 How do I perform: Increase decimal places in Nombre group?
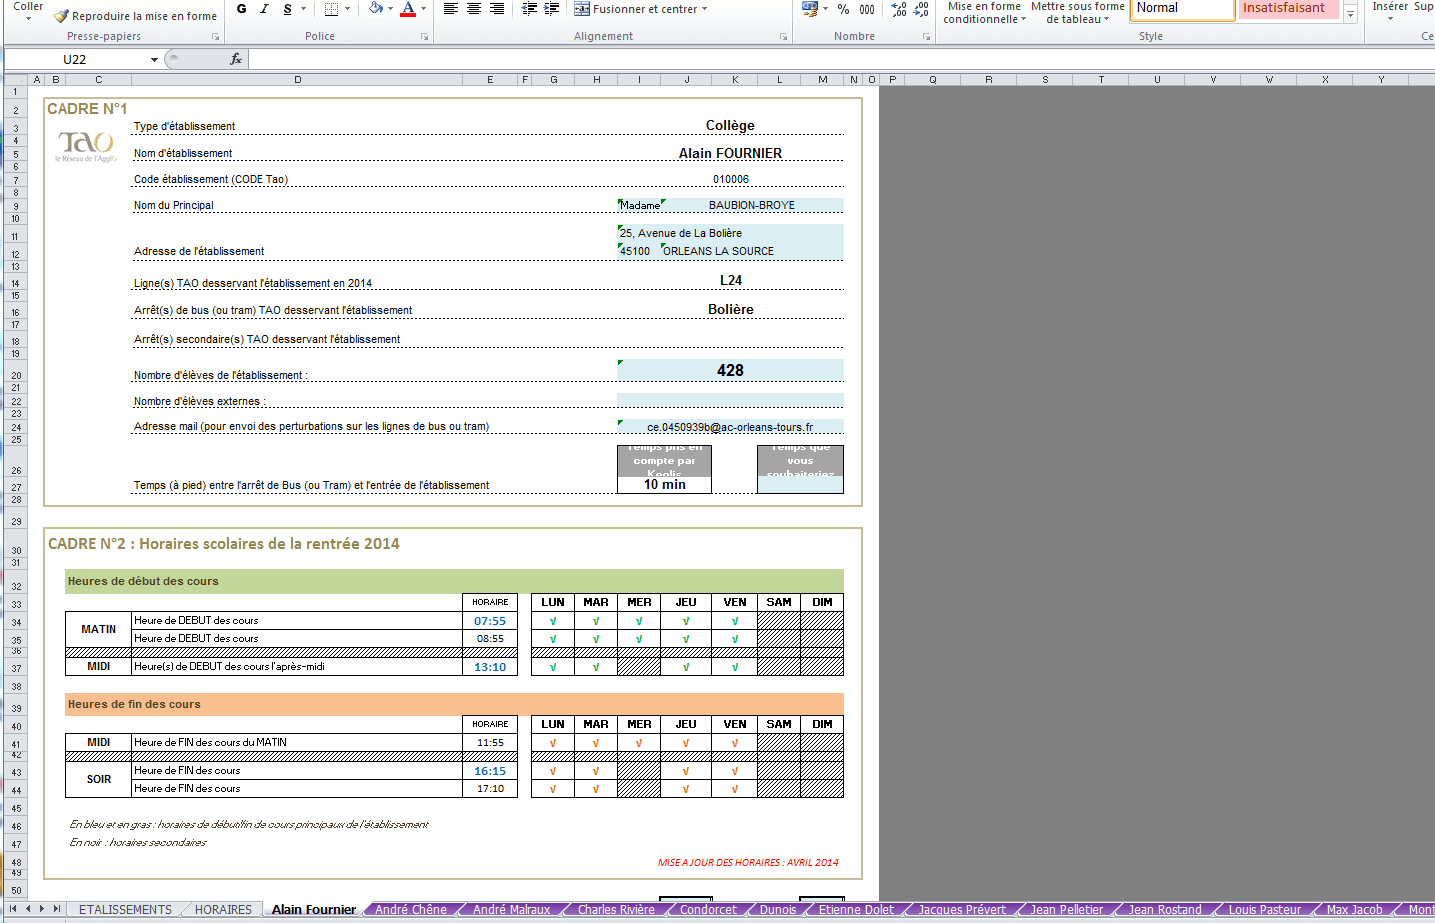click(x=898, y=9)
